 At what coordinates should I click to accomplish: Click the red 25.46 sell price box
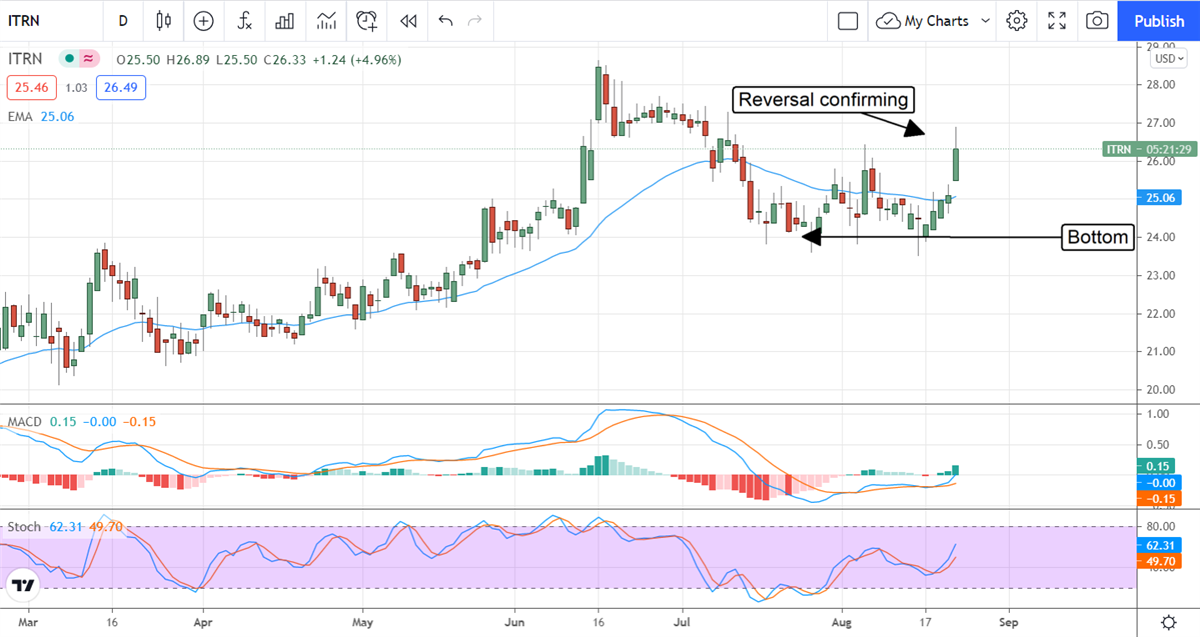pos(30,88)
